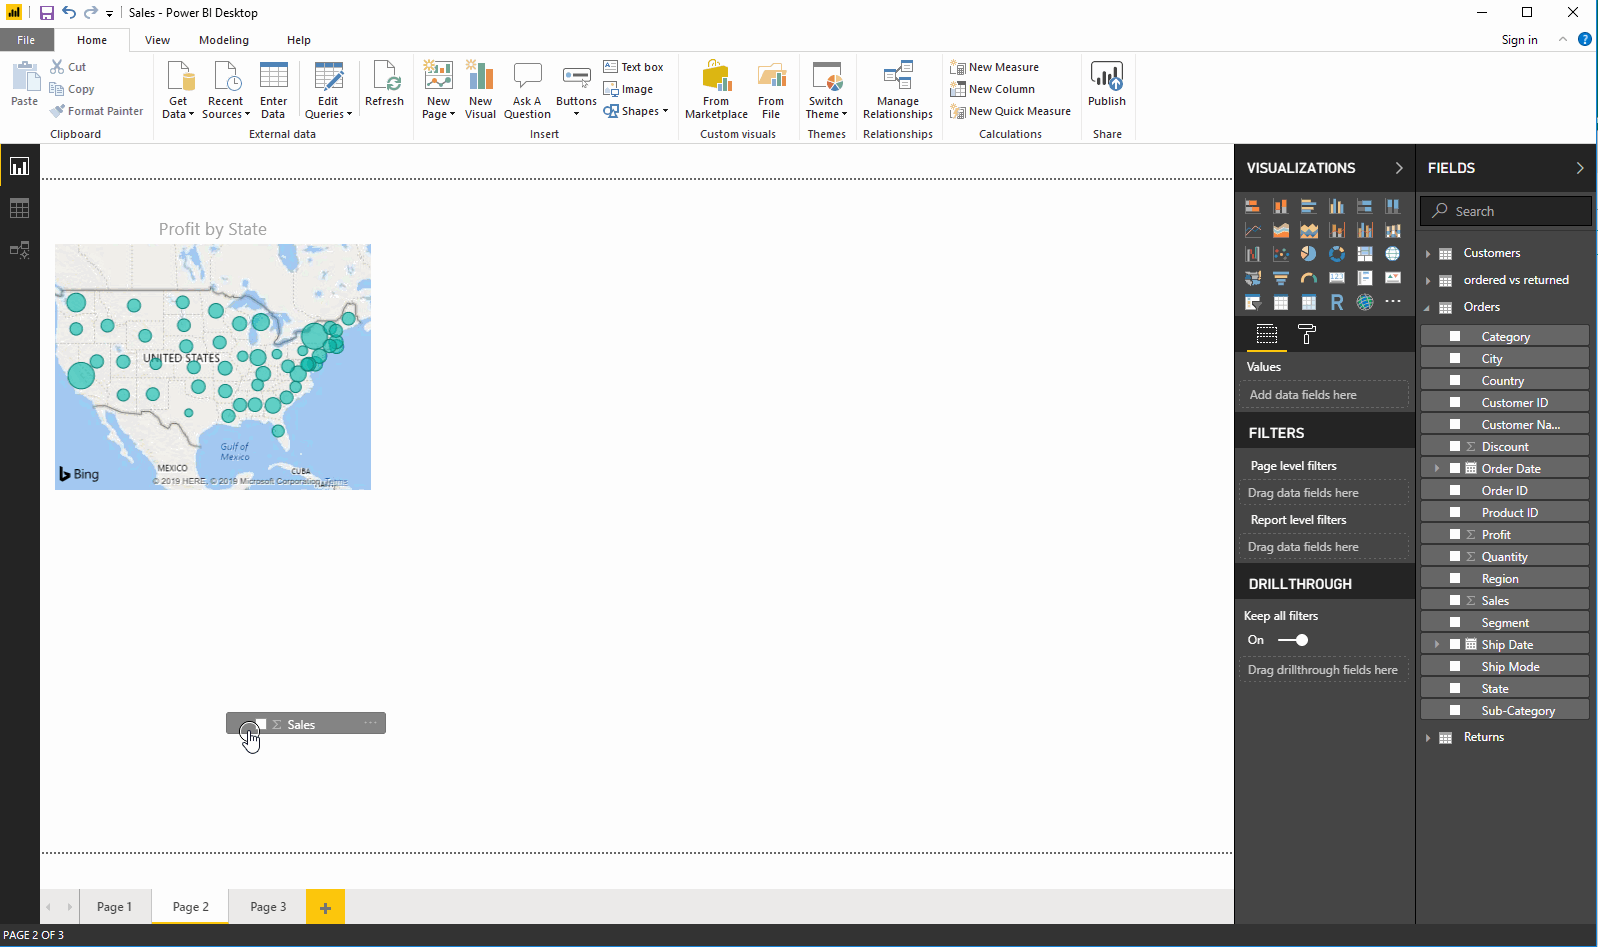The image size is (1598, 947).
Task: Select the Profit by State map visual
Action: point(213,367)
